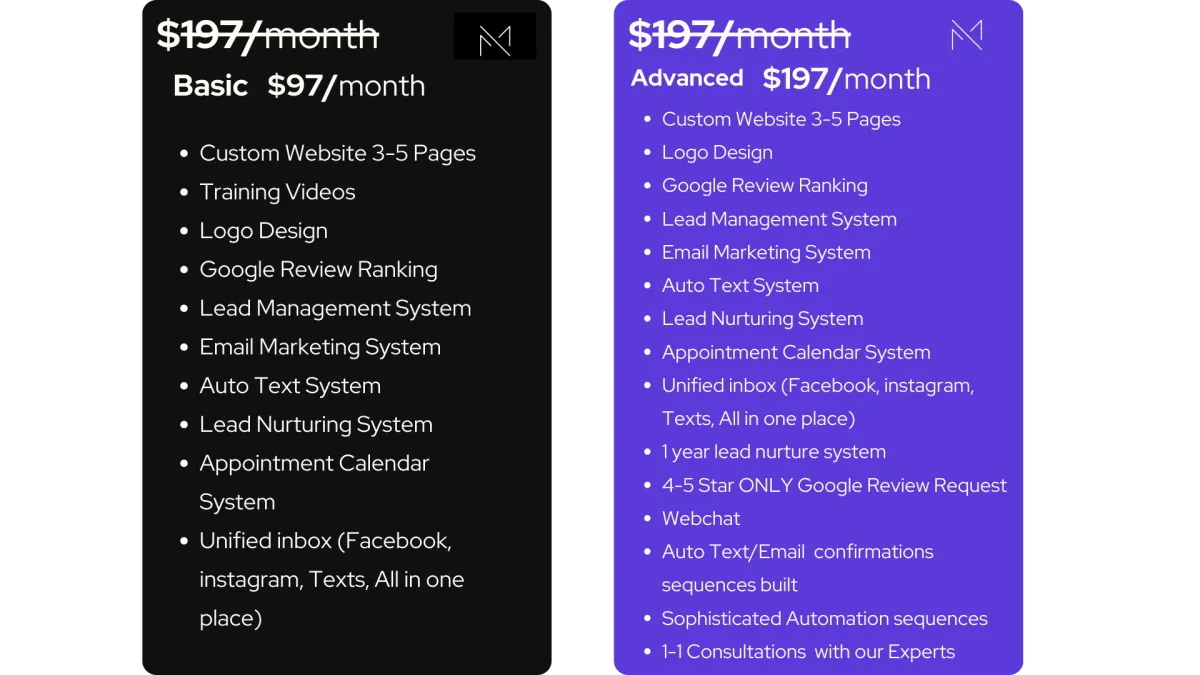
Task: Click the Advanced $197/month price text
Action: (x=846, y=79)
